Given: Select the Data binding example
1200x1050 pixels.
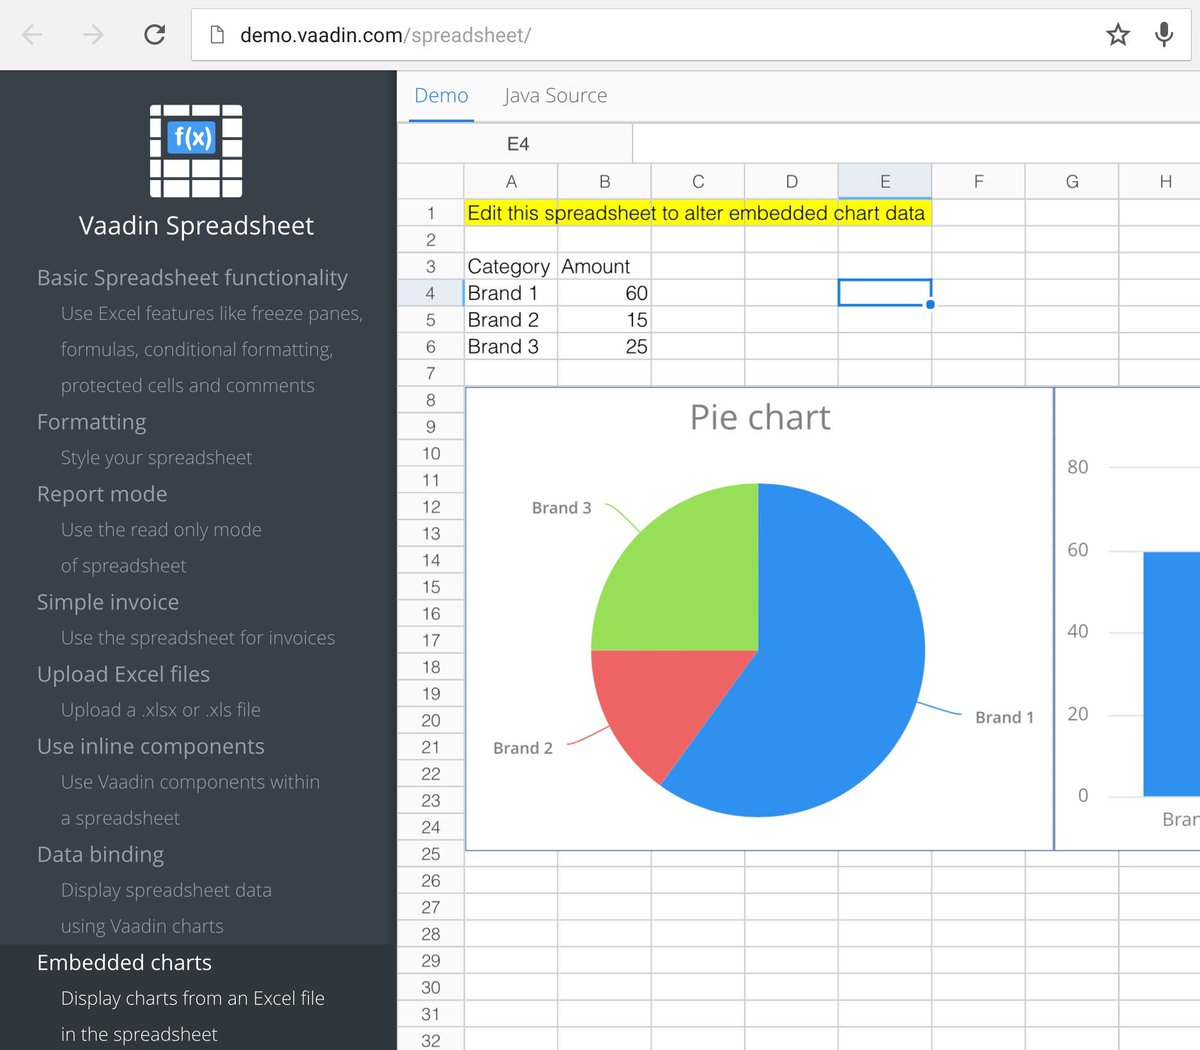Looking at the screenshot, I should point(100,854).
